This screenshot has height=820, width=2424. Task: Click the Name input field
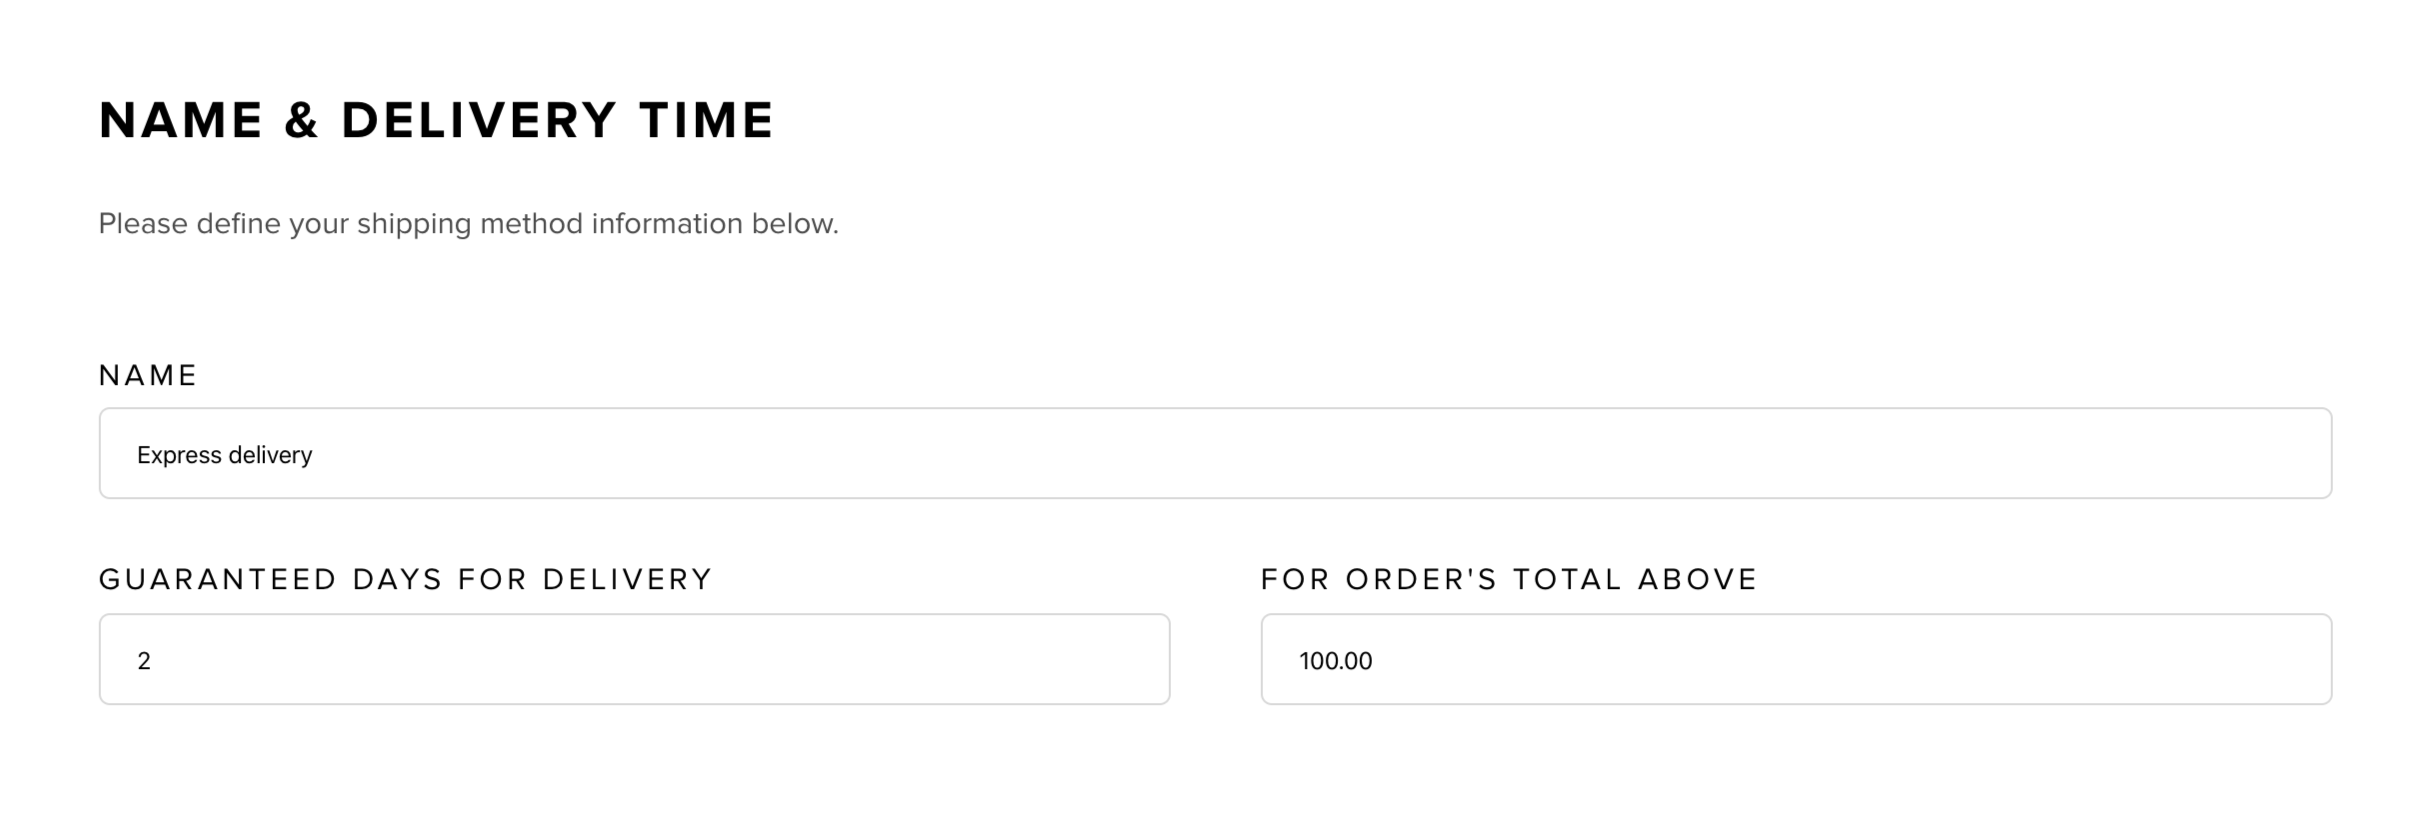click(x=1214, y=453)
